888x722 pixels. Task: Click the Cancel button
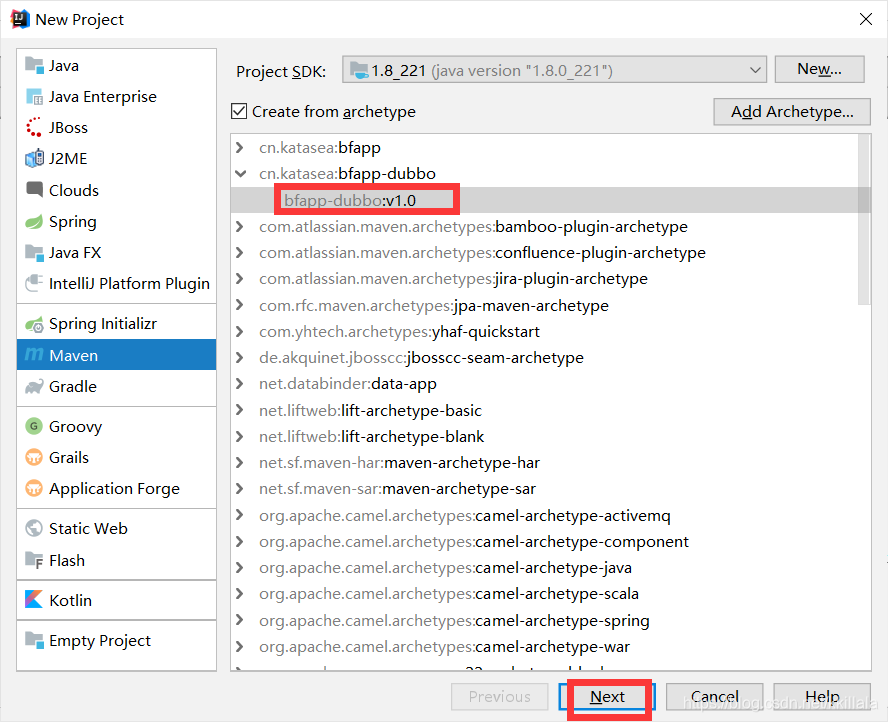pos(715,697)
